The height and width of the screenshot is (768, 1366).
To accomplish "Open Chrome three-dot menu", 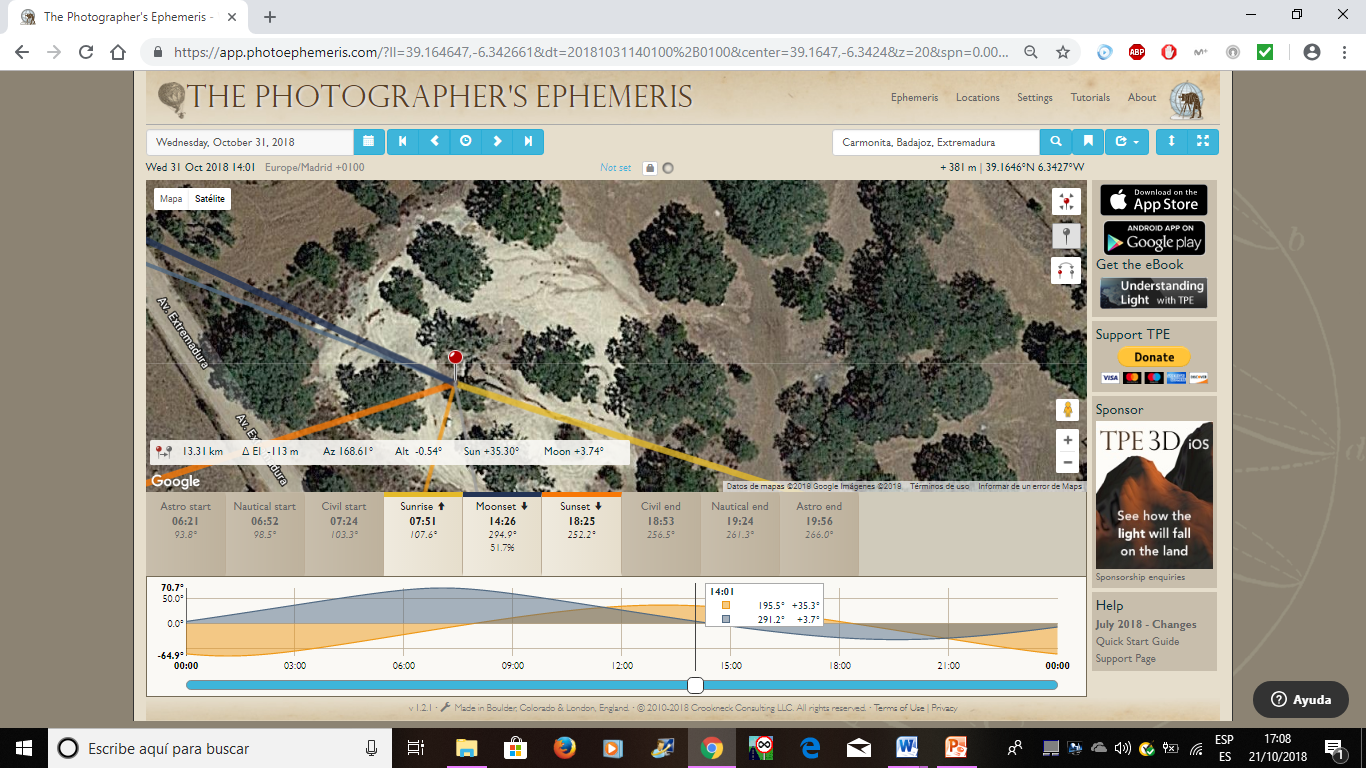I will (x=1344, y=52).
